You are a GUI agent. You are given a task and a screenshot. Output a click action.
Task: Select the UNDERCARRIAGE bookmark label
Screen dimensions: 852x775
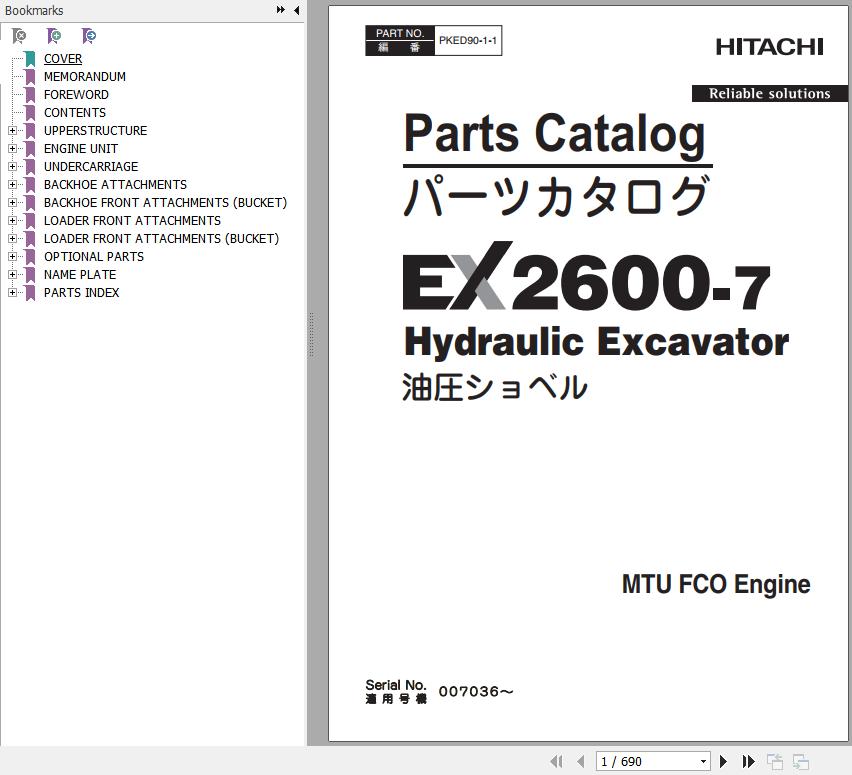(91, 166)
